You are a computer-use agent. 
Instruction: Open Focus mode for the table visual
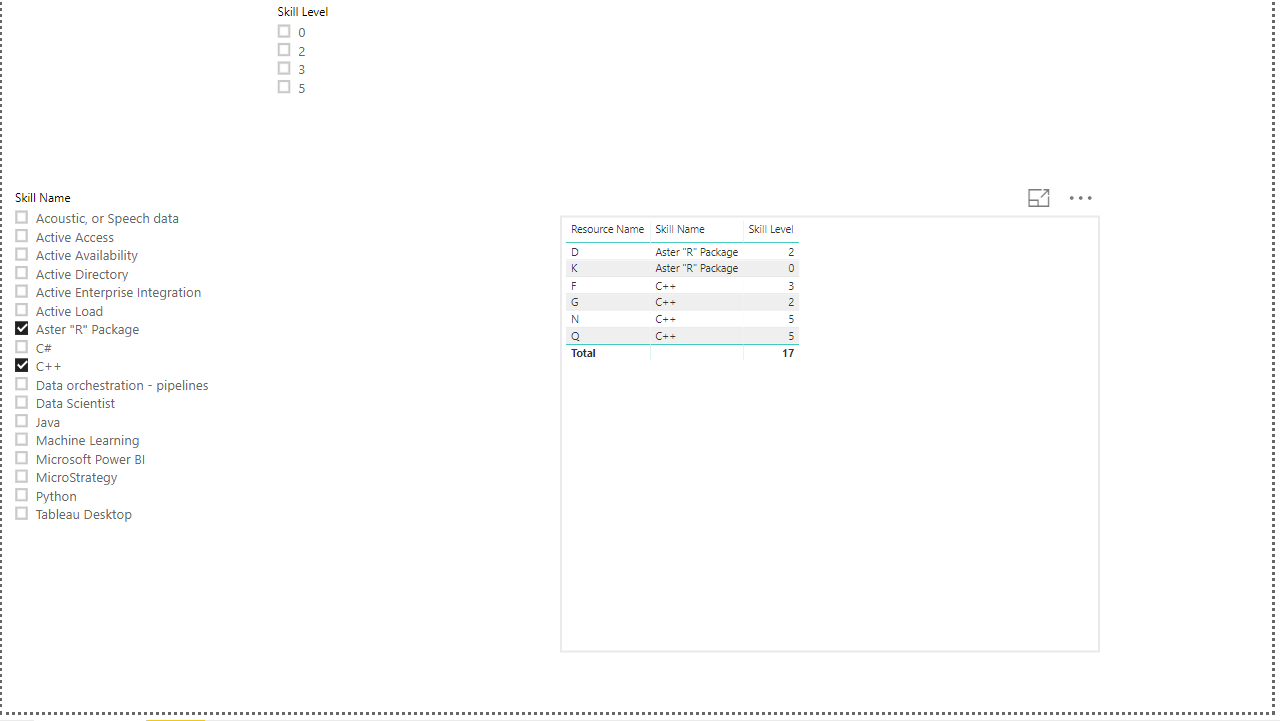[1039, 198]
